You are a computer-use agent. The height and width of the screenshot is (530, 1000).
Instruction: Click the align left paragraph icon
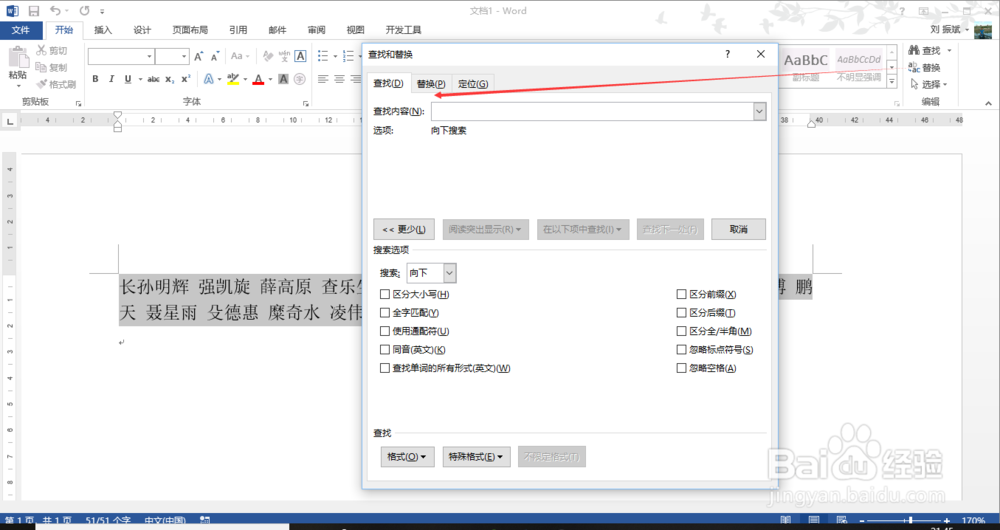click(323, 79)
